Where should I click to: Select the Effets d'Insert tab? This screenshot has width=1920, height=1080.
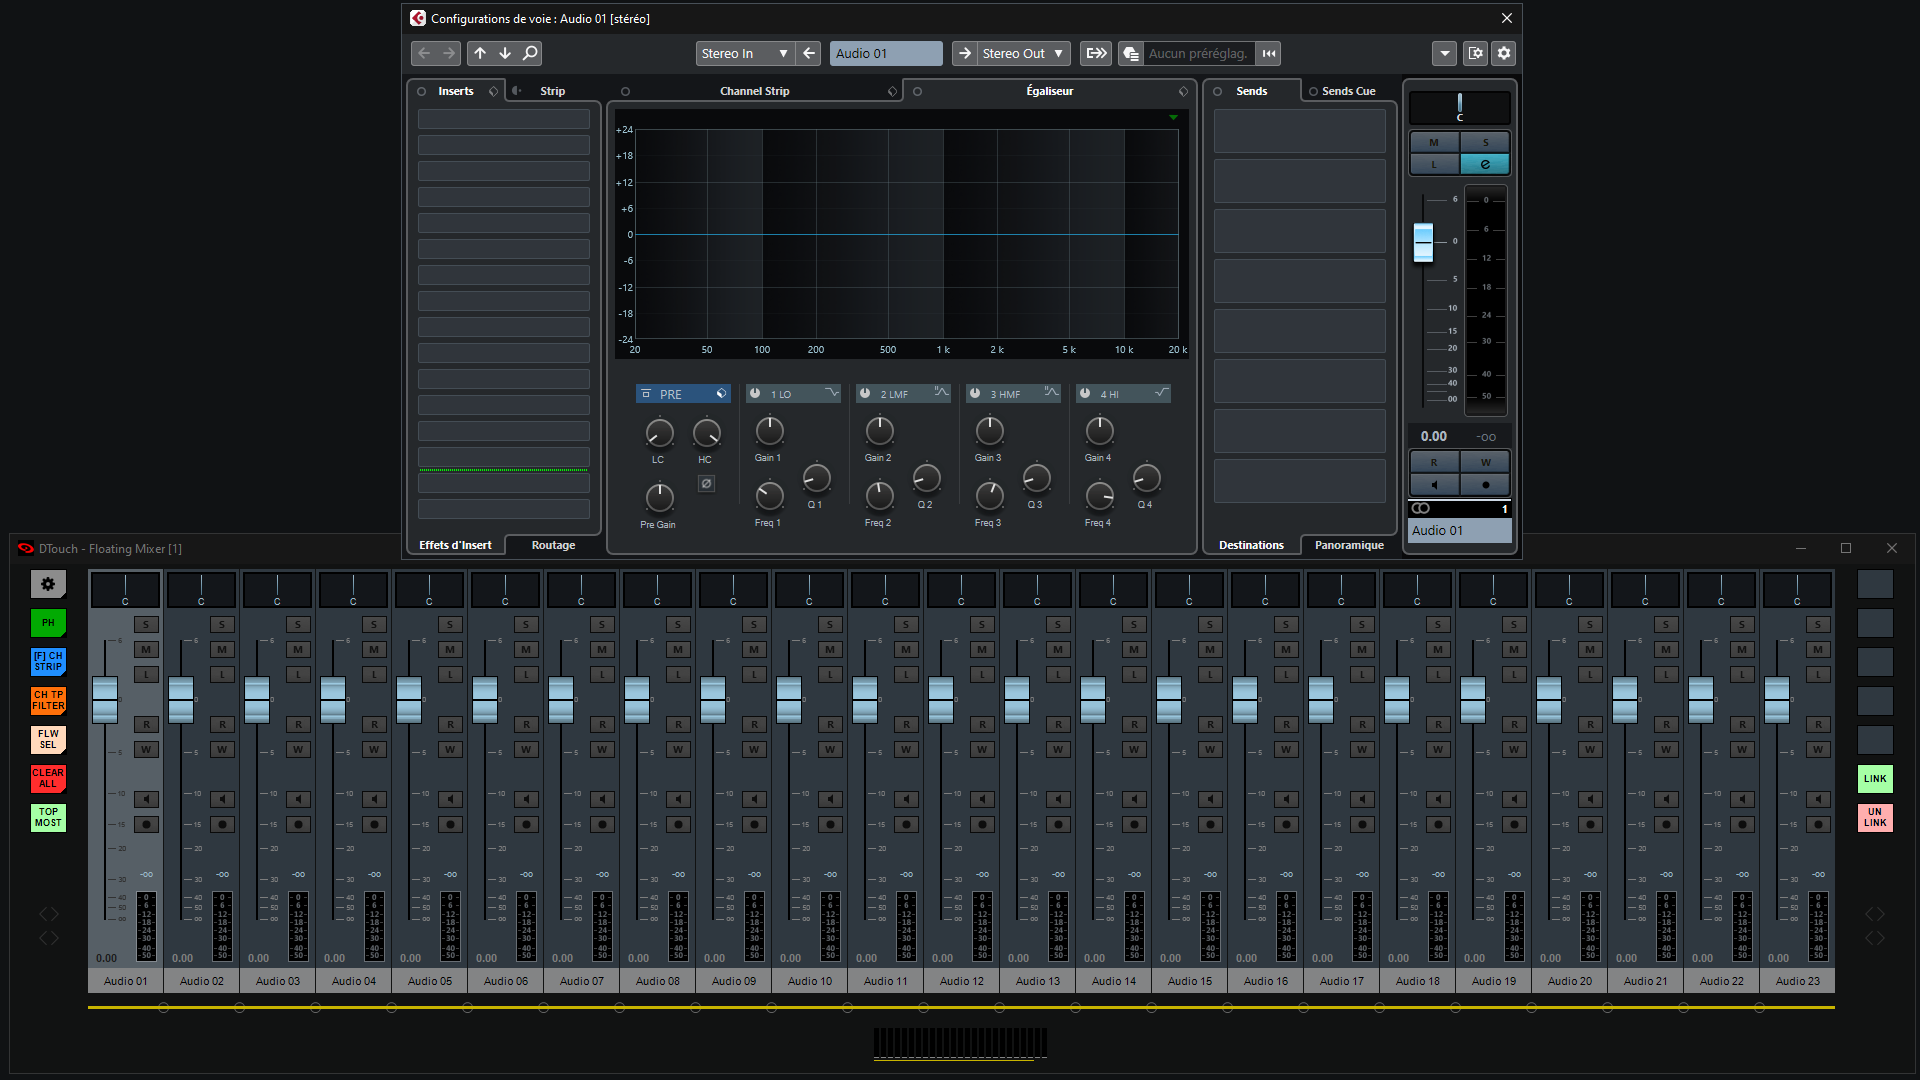click(455, 545)
